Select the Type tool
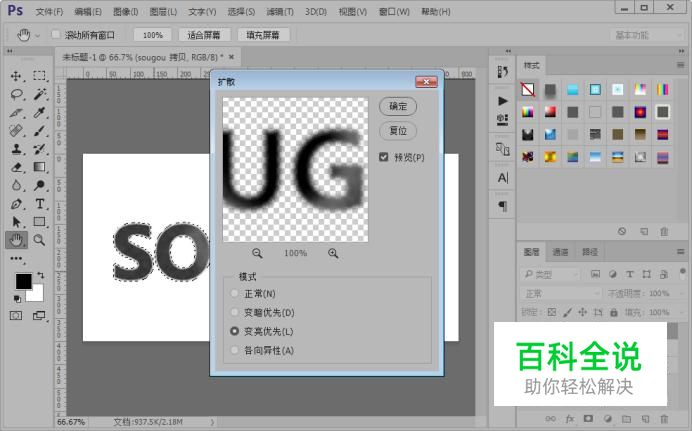 coord(39,204)
